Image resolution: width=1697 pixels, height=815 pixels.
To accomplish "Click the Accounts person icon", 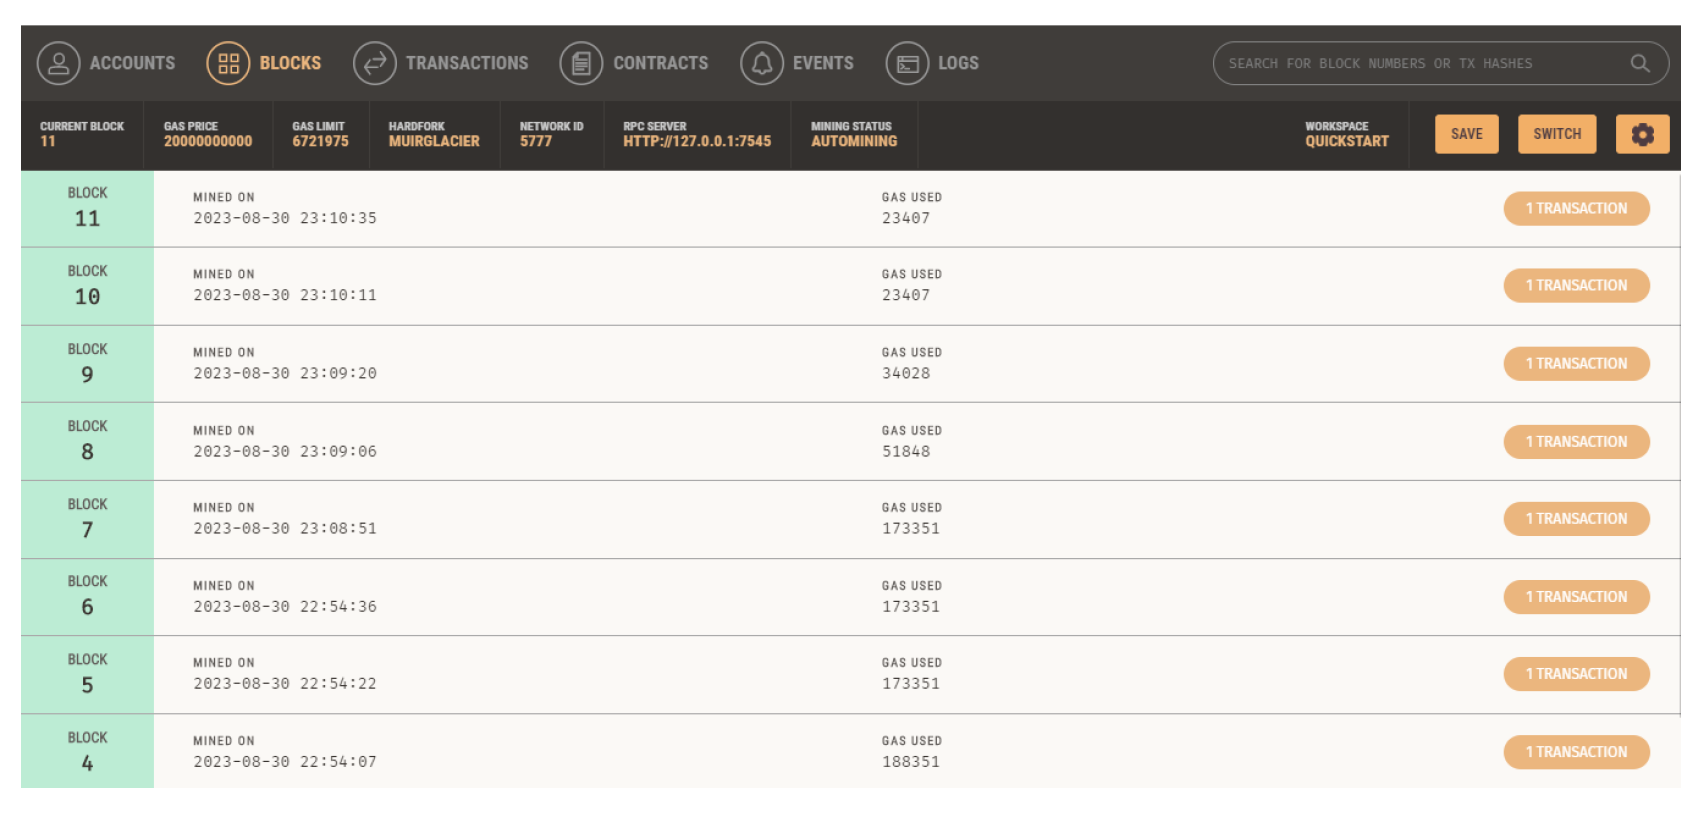I will (x=58, y=63).
